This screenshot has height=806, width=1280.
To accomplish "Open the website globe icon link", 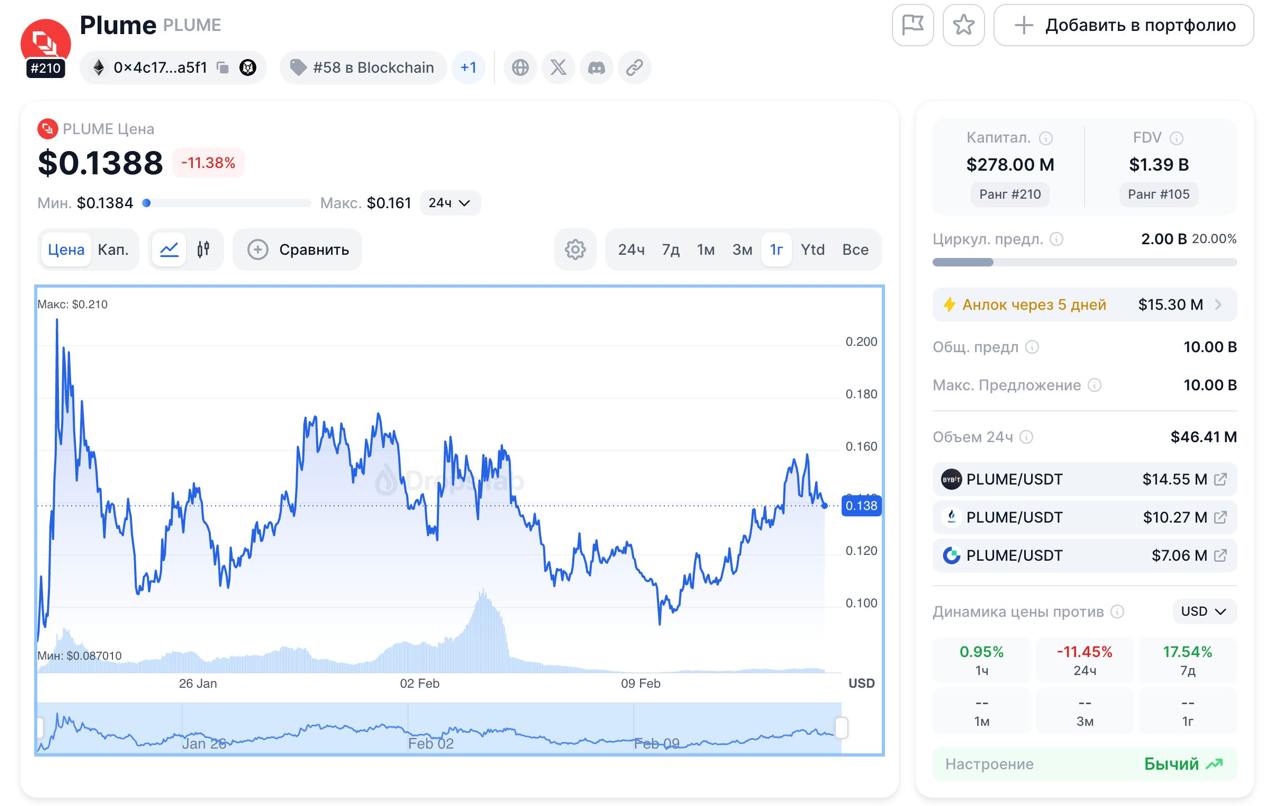I will 520,68.
